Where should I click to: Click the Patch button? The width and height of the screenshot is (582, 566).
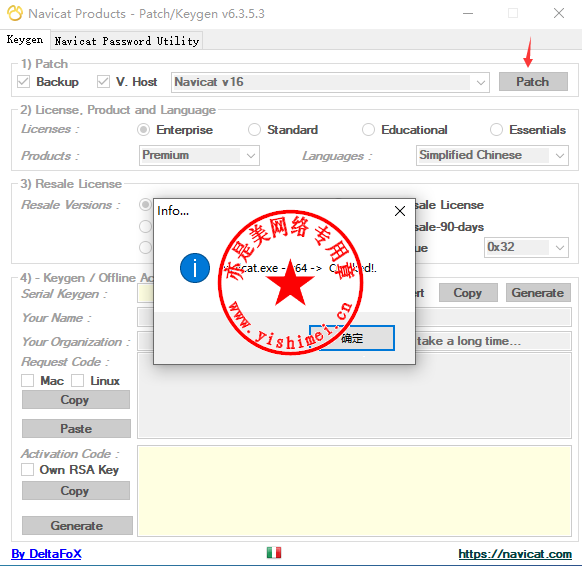click(533, 82)
